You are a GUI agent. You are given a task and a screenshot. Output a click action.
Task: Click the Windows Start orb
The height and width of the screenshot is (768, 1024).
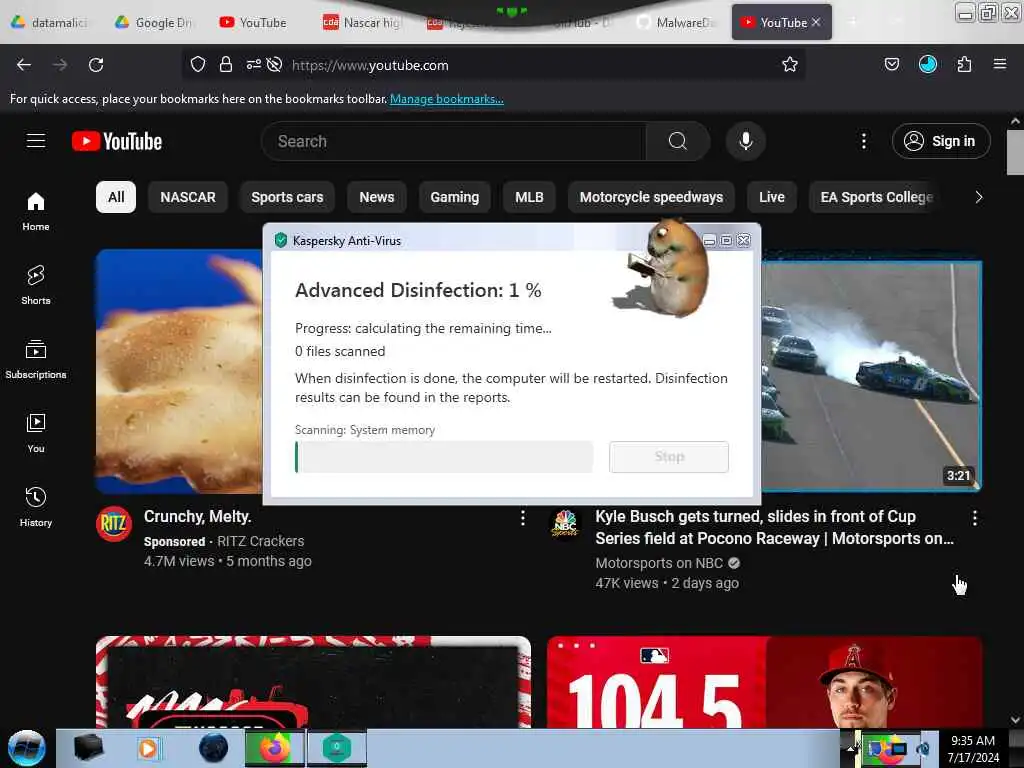(26, 748)
